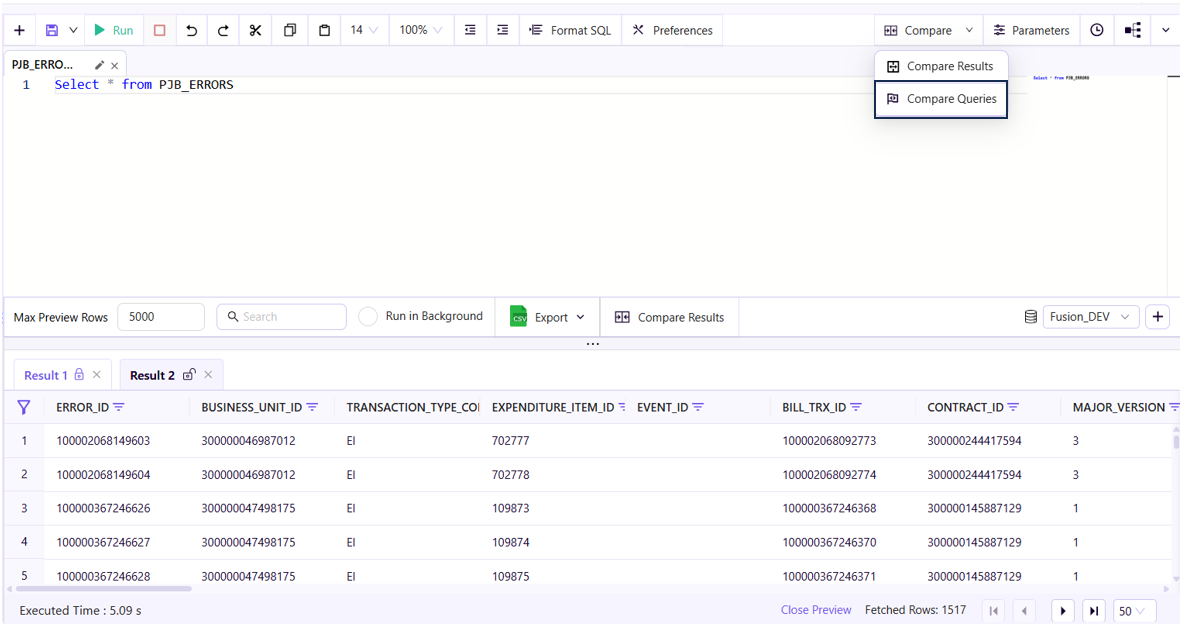Click the Redo icon
Screen dimensions: 1180x628
point(223,30)
